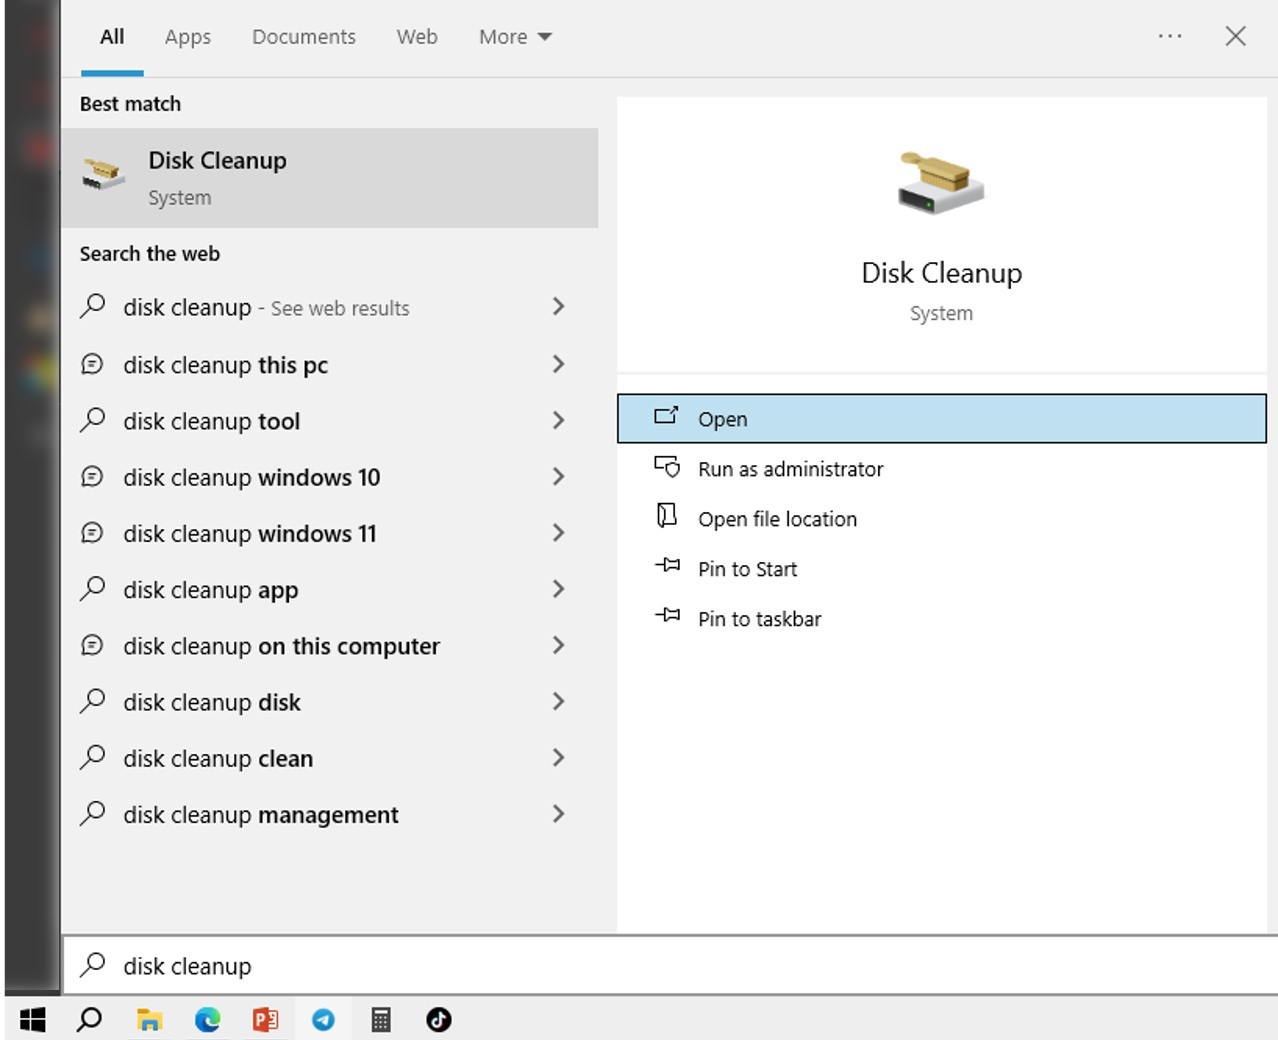
Task: Click the Open file location icon
Action: (x=666, y=516)
